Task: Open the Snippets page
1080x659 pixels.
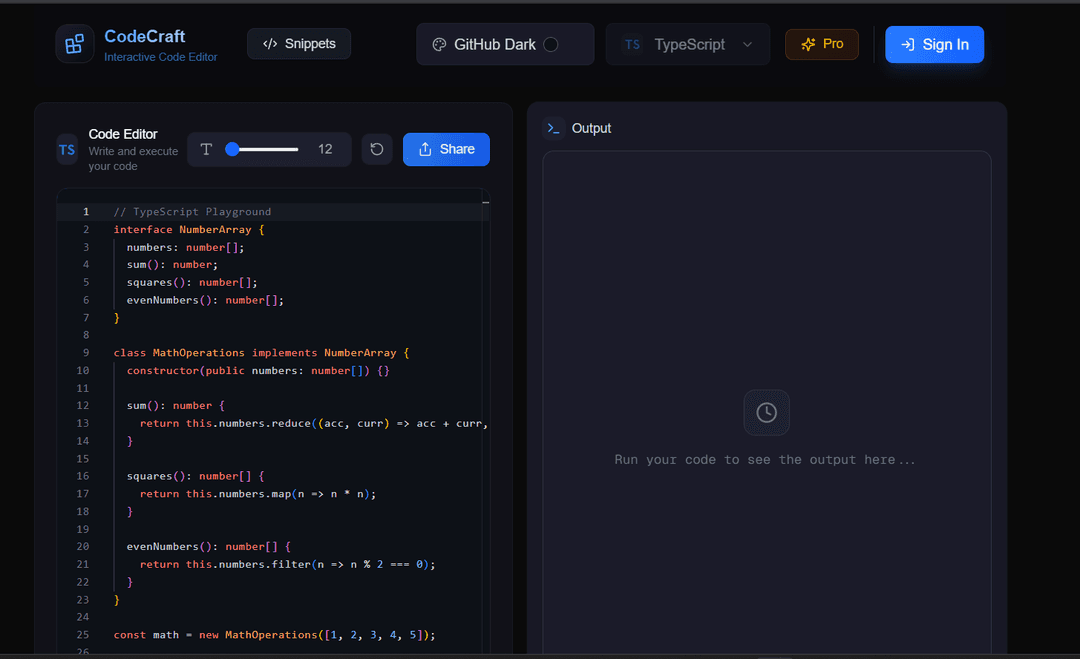Action: click(299, 44)
